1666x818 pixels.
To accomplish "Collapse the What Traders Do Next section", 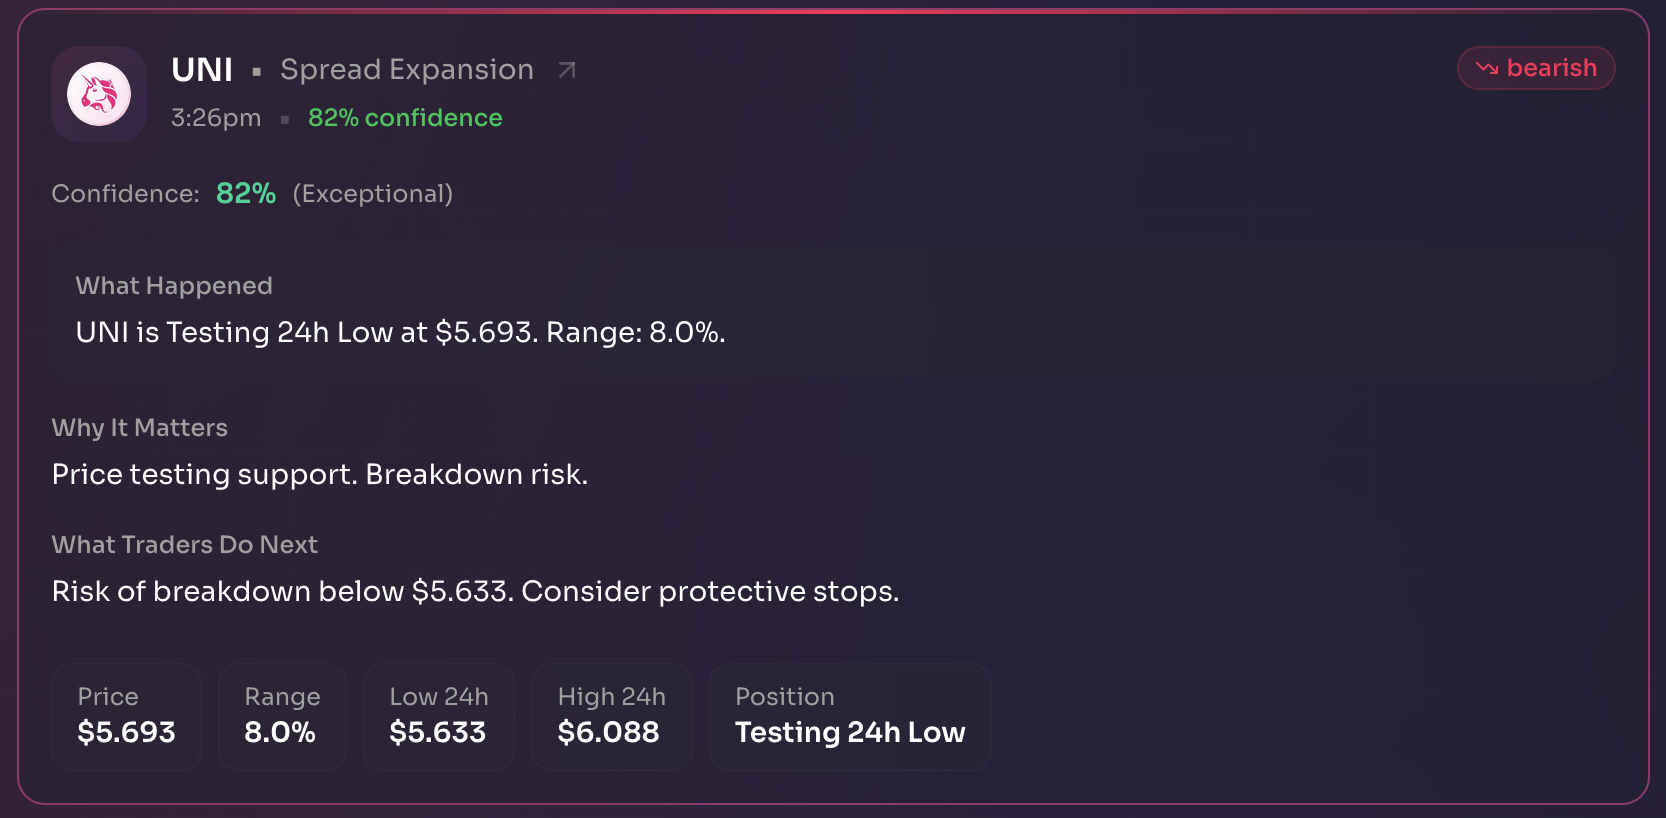I will click(x=184, y=544).
